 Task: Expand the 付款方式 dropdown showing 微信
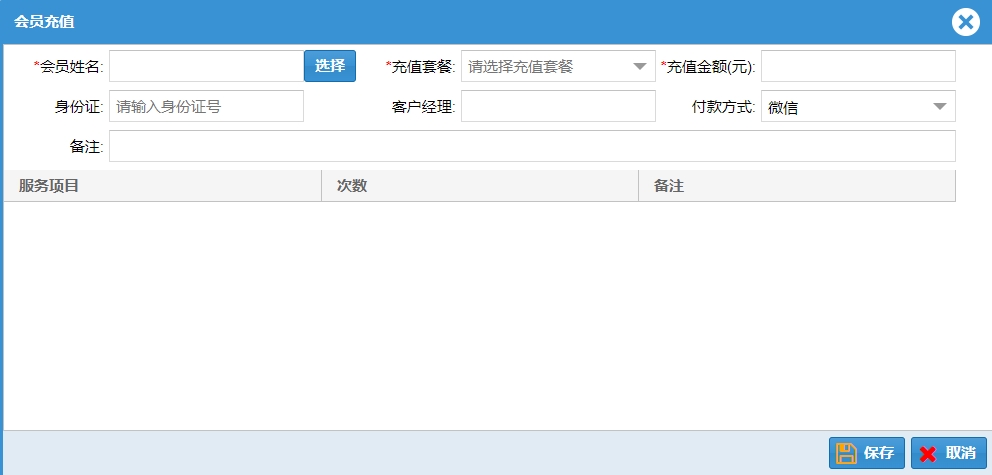tap(858, 106)
